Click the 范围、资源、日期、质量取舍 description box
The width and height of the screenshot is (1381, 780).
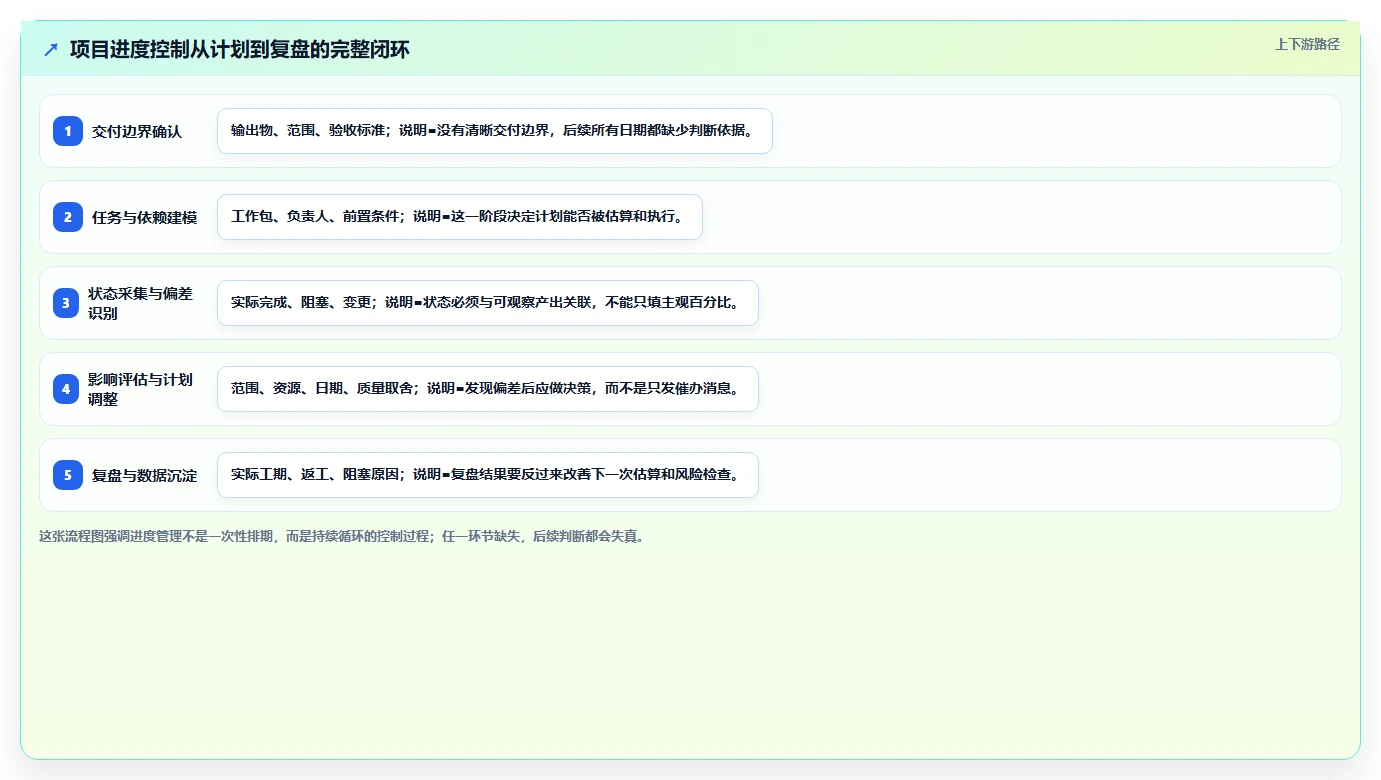pyautogui.click(x=488, y=389)
